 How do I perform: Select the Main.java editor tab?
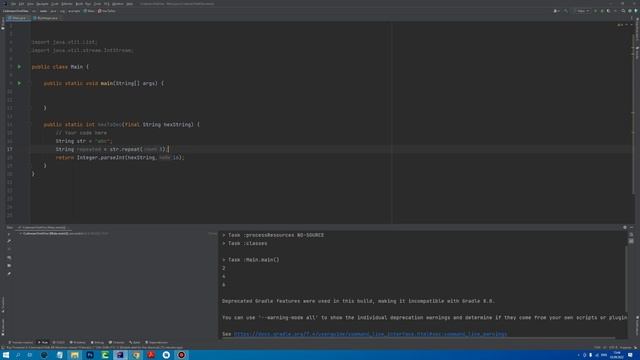tap(18, 18)
